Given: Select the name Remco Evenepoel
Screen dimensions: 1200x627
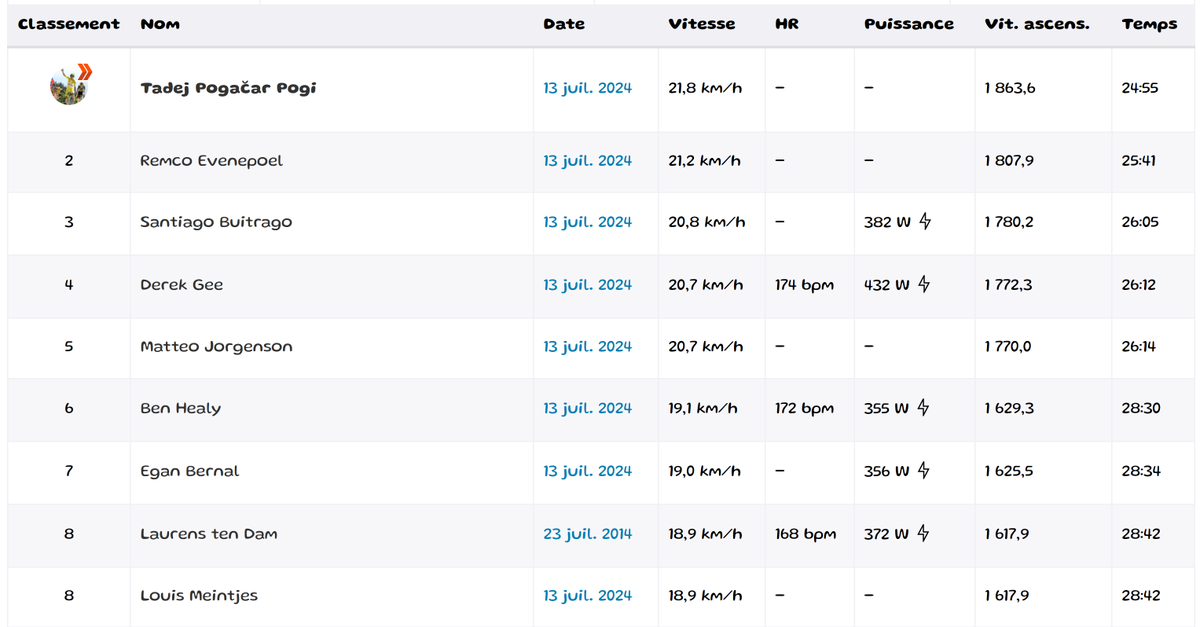Looking at the screenshot, I should 211,160.
